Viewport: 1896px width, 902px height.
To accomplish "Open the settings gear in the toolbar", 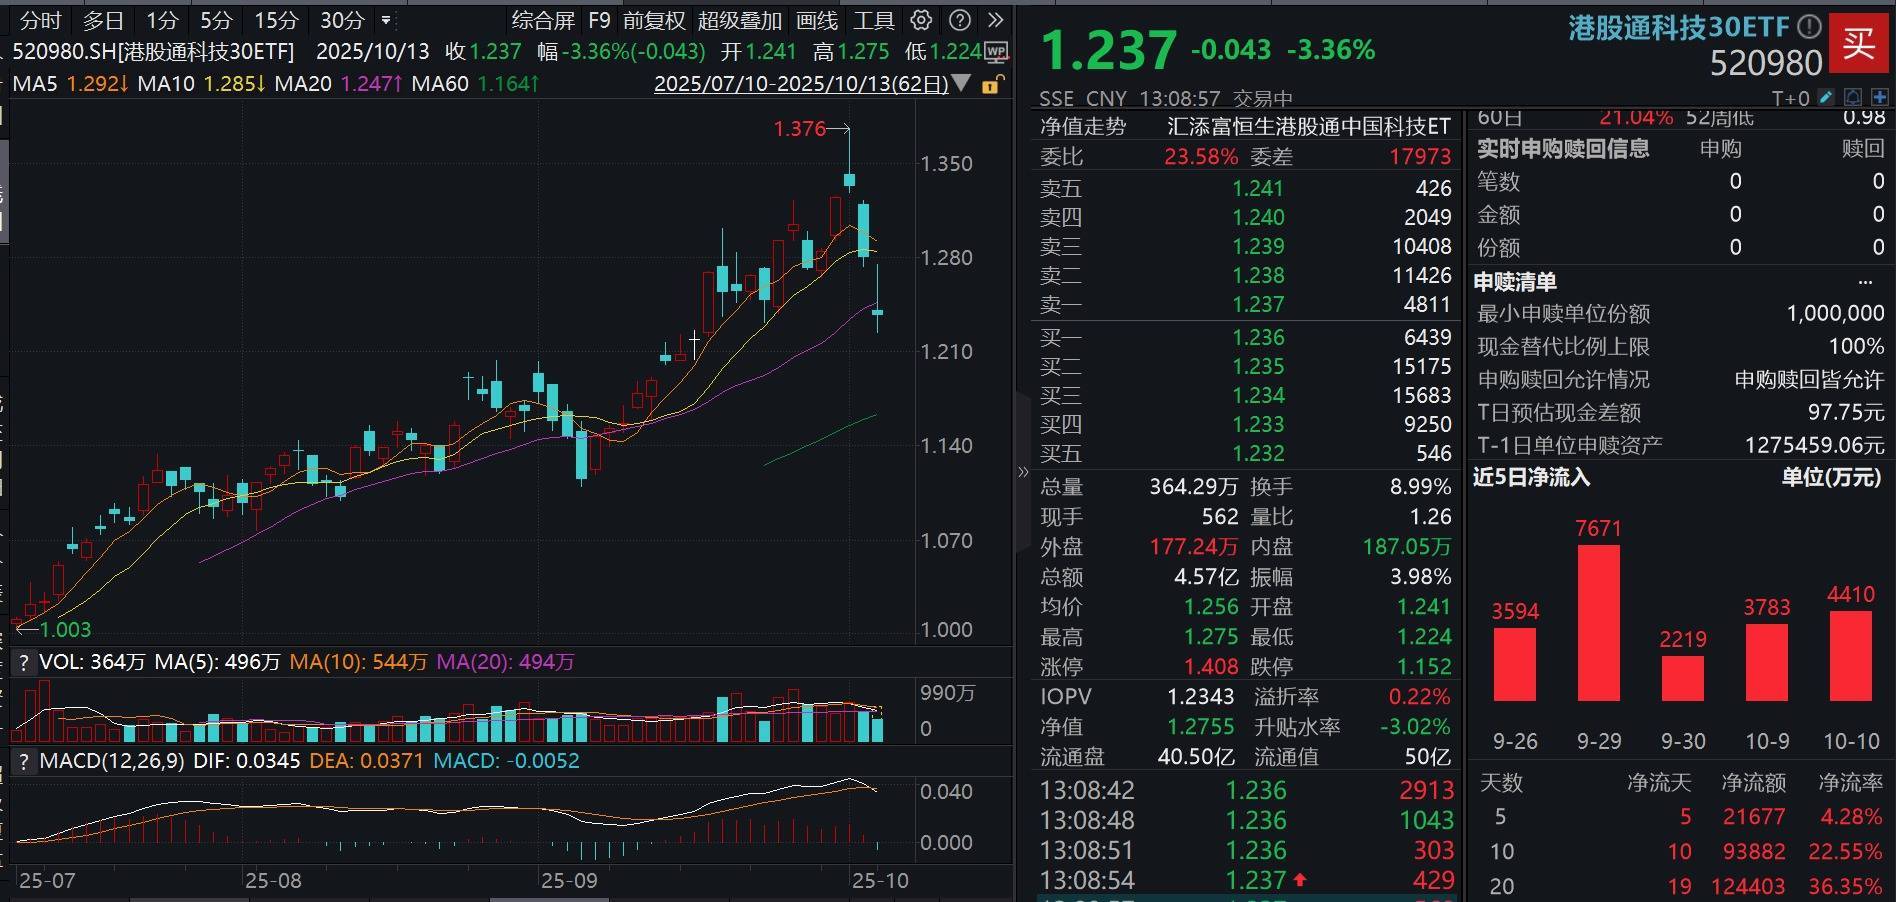I will [x=920, y=20].
